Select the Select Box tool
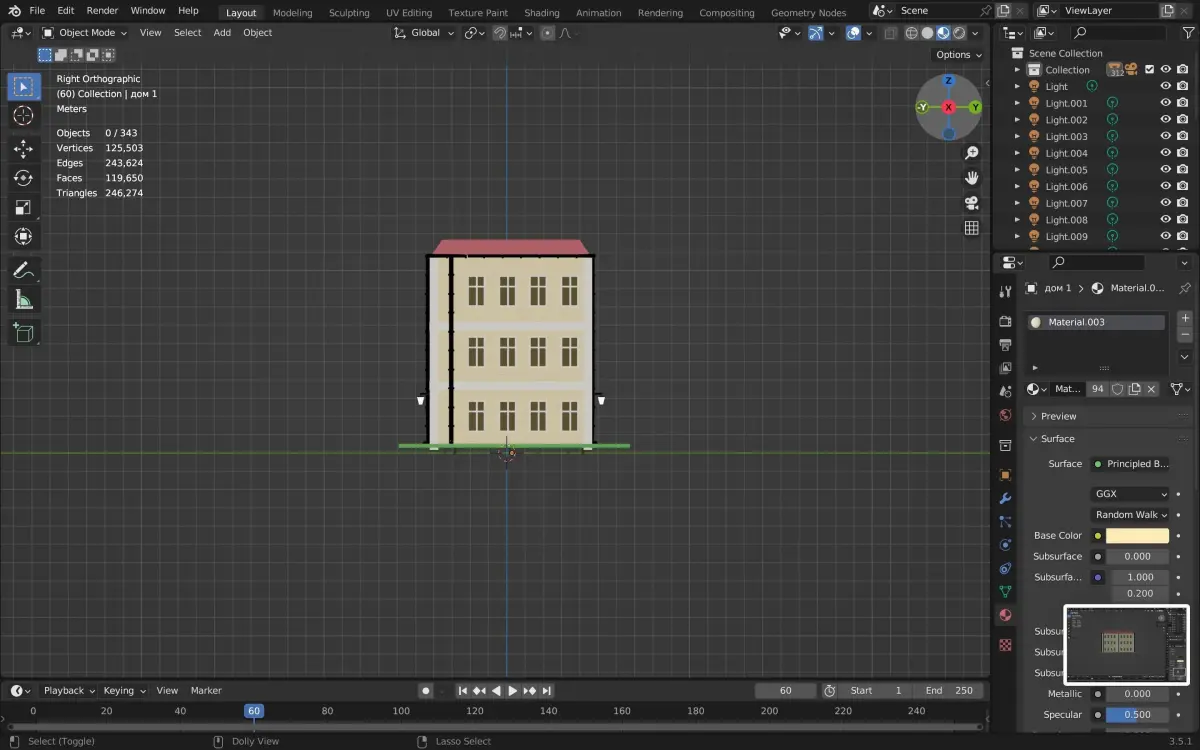The width and height of the screenshot is (1200, 750). (x=23, y=87)
